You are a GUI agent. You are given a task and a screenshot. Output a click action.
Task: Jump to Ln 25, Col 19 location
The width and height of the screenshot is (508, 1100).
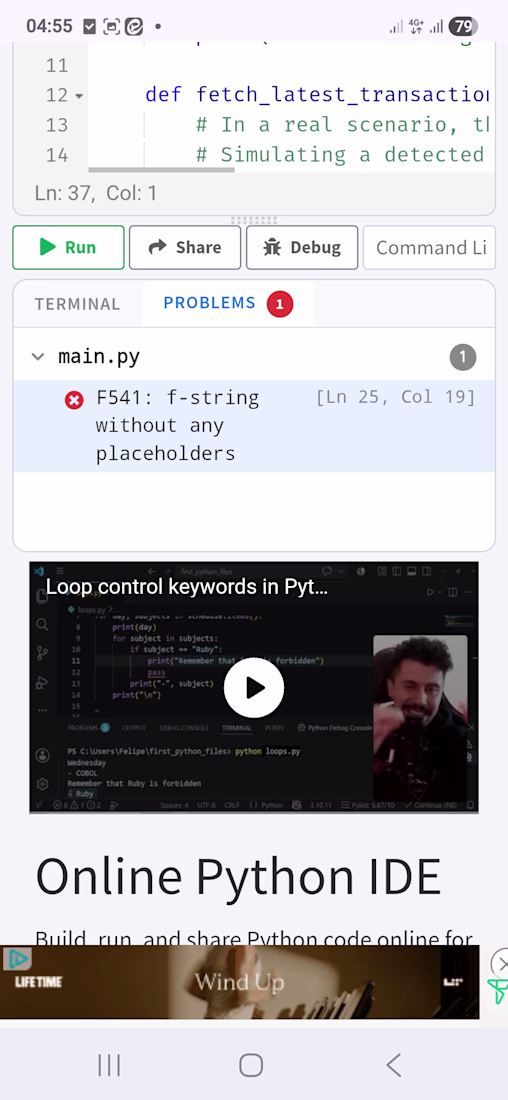(396, 398)
